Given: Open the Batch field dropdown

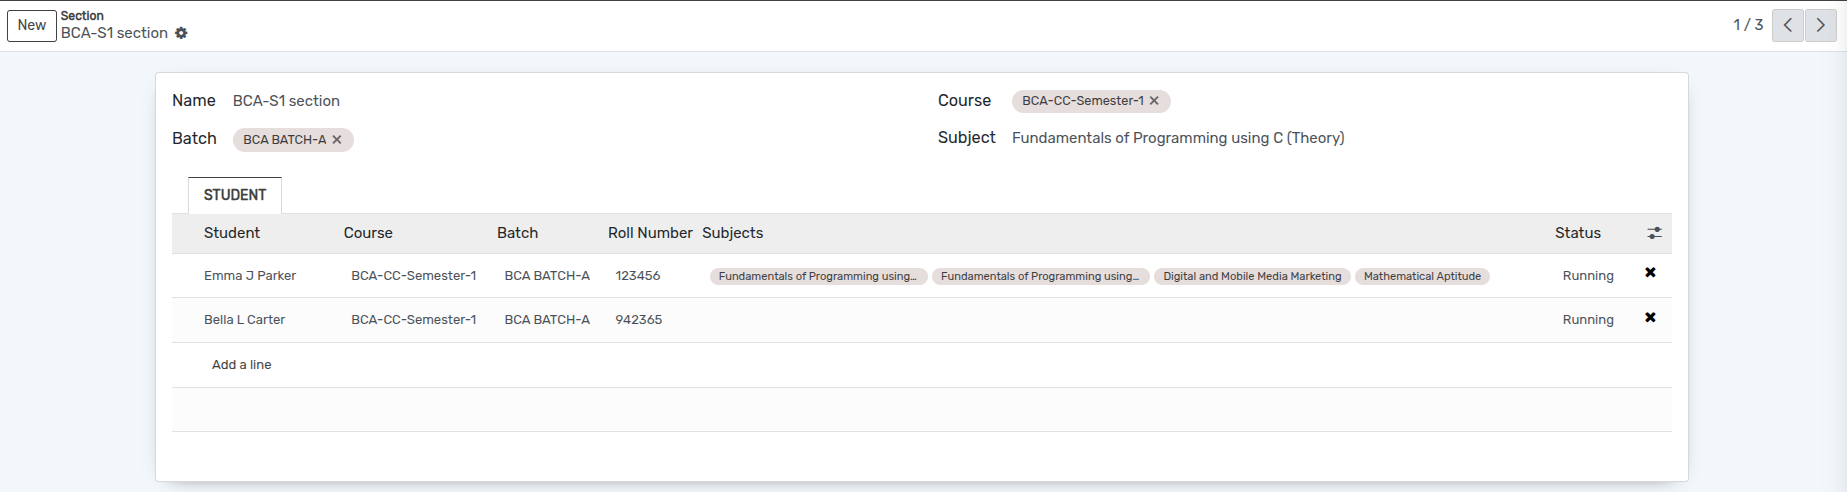Looking at the screenshot, I should pyautogui.click(x=500, y=140).
